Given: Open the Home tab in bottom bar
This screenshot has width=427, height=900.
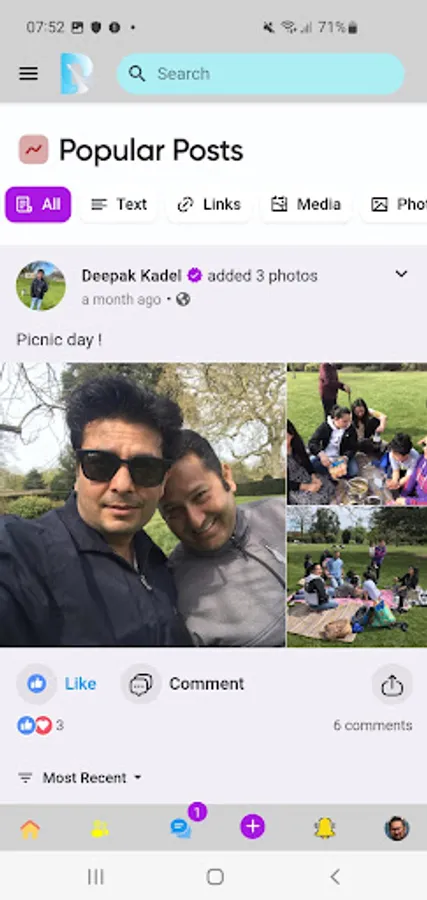Looking at the screenshot, I should pos(30,829).
